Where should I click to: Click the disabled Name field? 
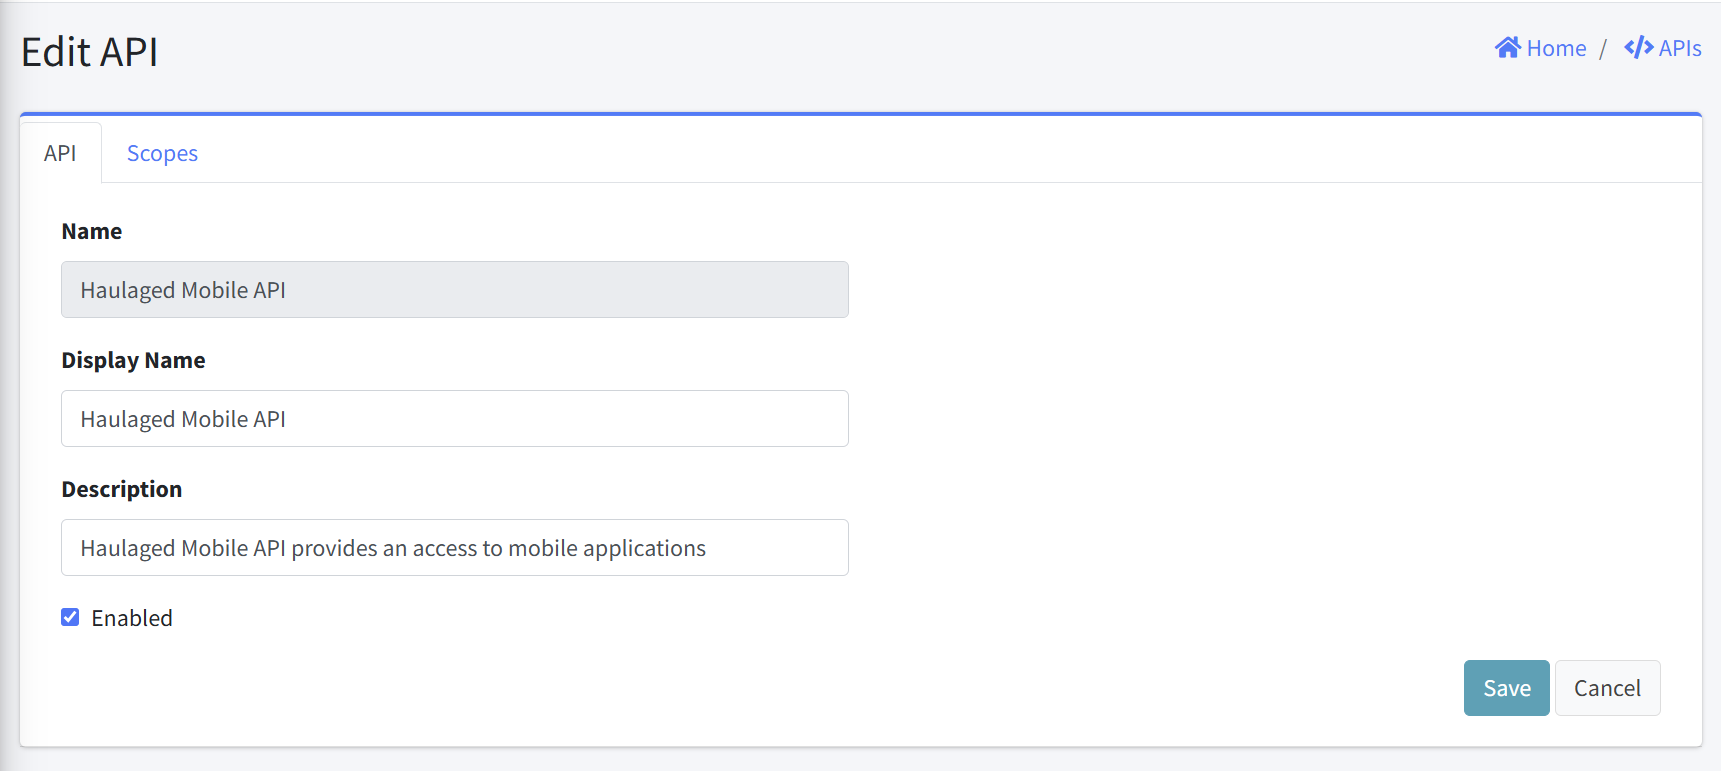click(455, 290)
